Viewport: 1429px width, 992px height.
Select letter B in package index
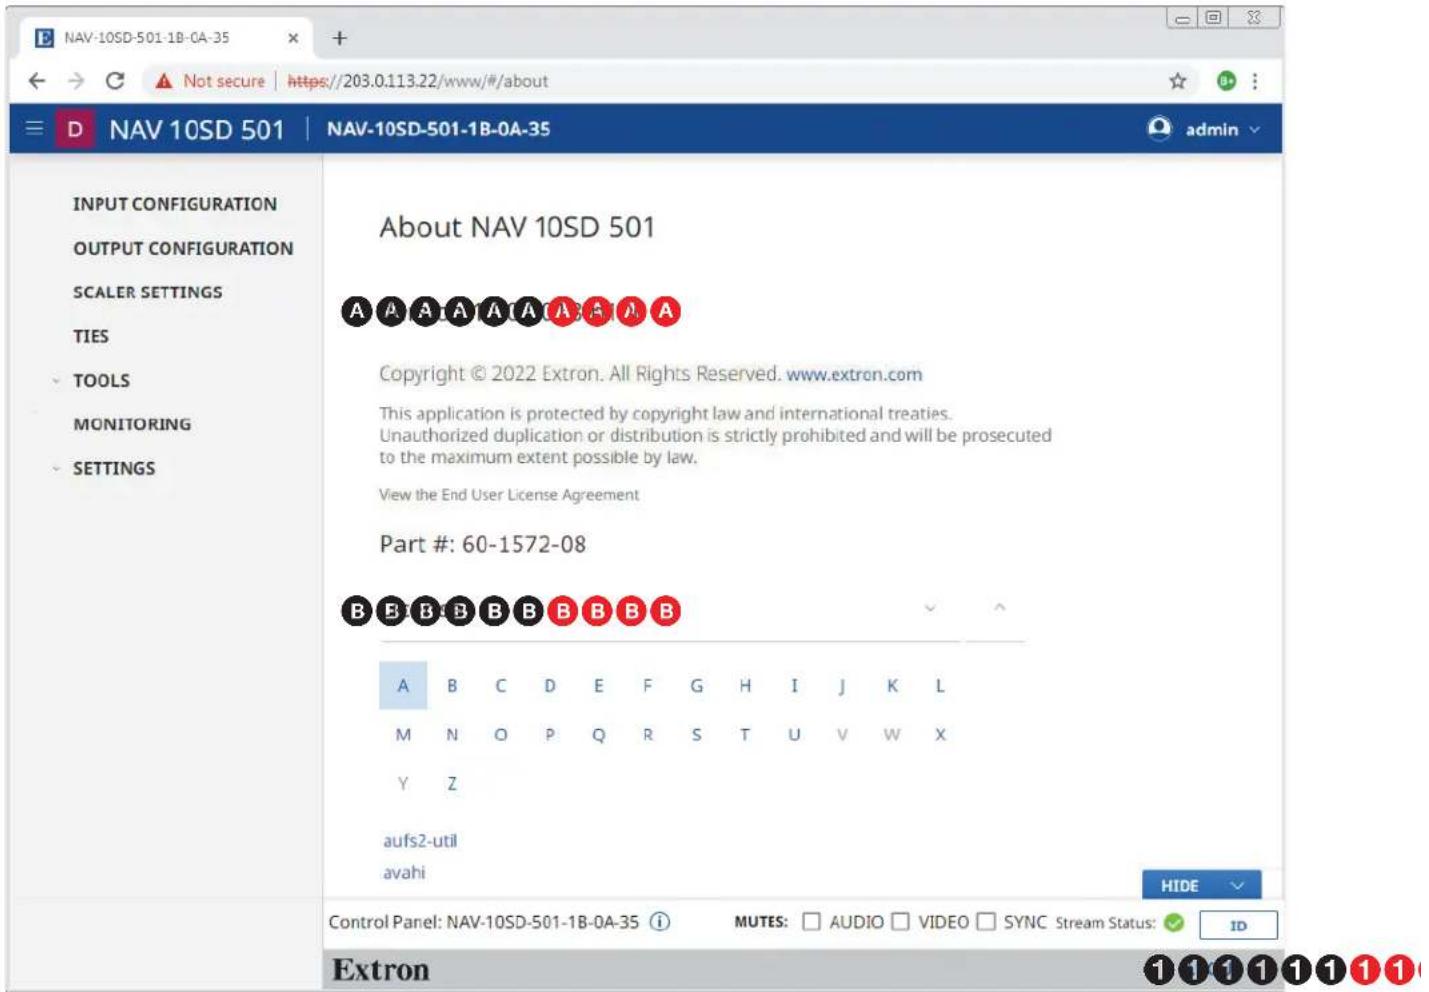[452, 685]
